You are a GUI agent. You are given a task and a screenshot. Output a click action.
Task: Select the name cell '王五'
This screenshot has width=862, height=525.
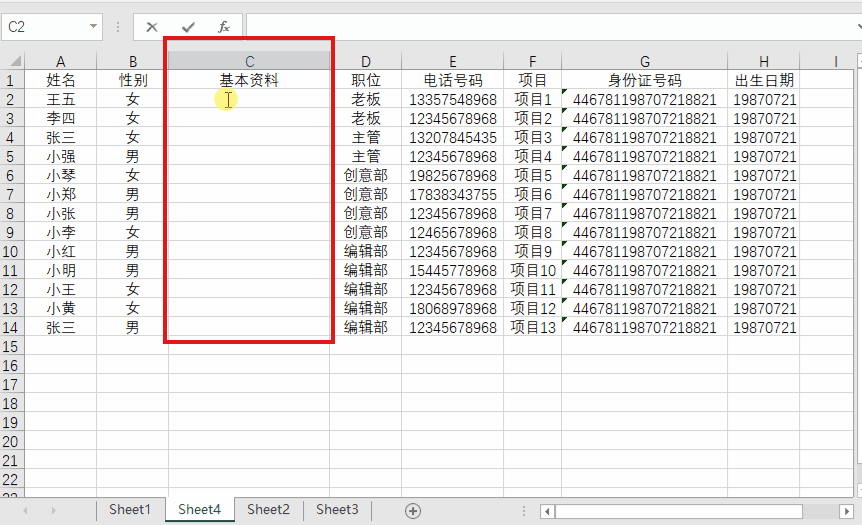coord(60,100)
